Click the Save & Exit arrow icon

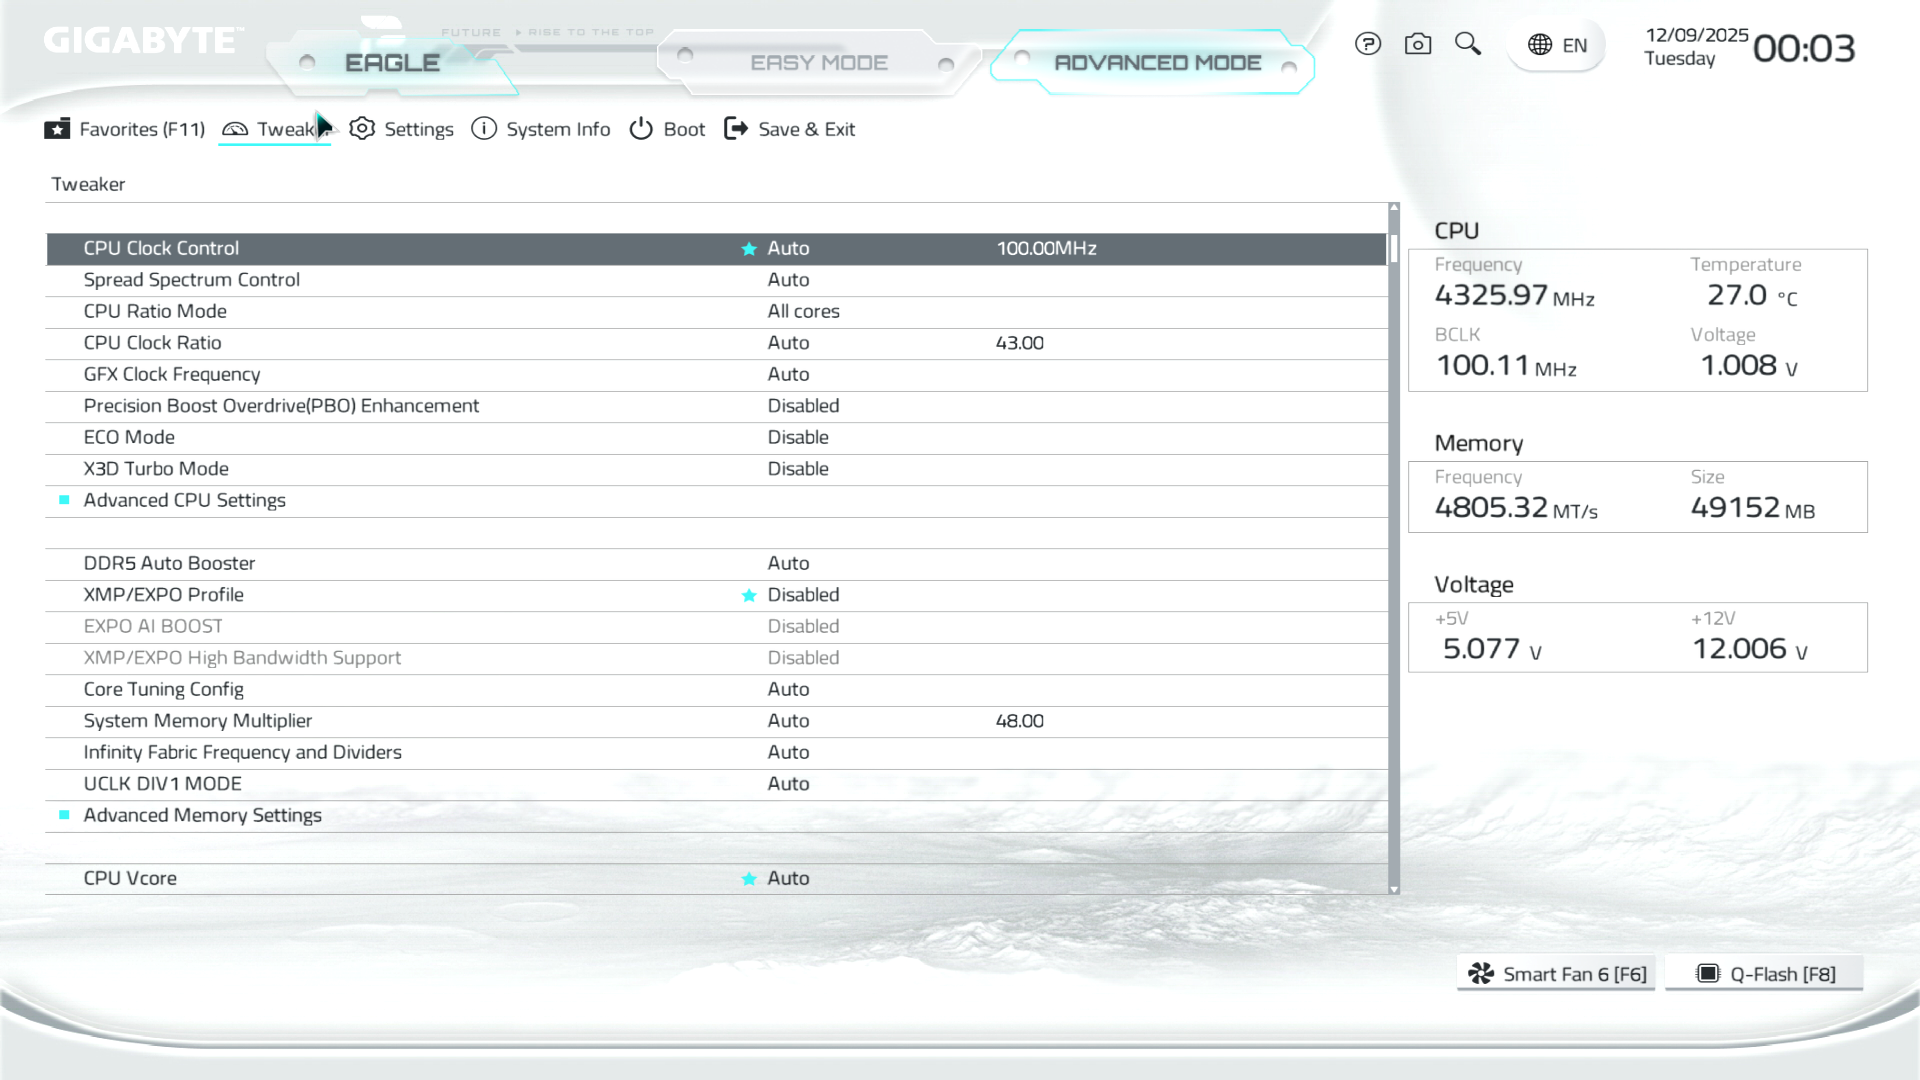pyautogui.click(x=736, y=129)
